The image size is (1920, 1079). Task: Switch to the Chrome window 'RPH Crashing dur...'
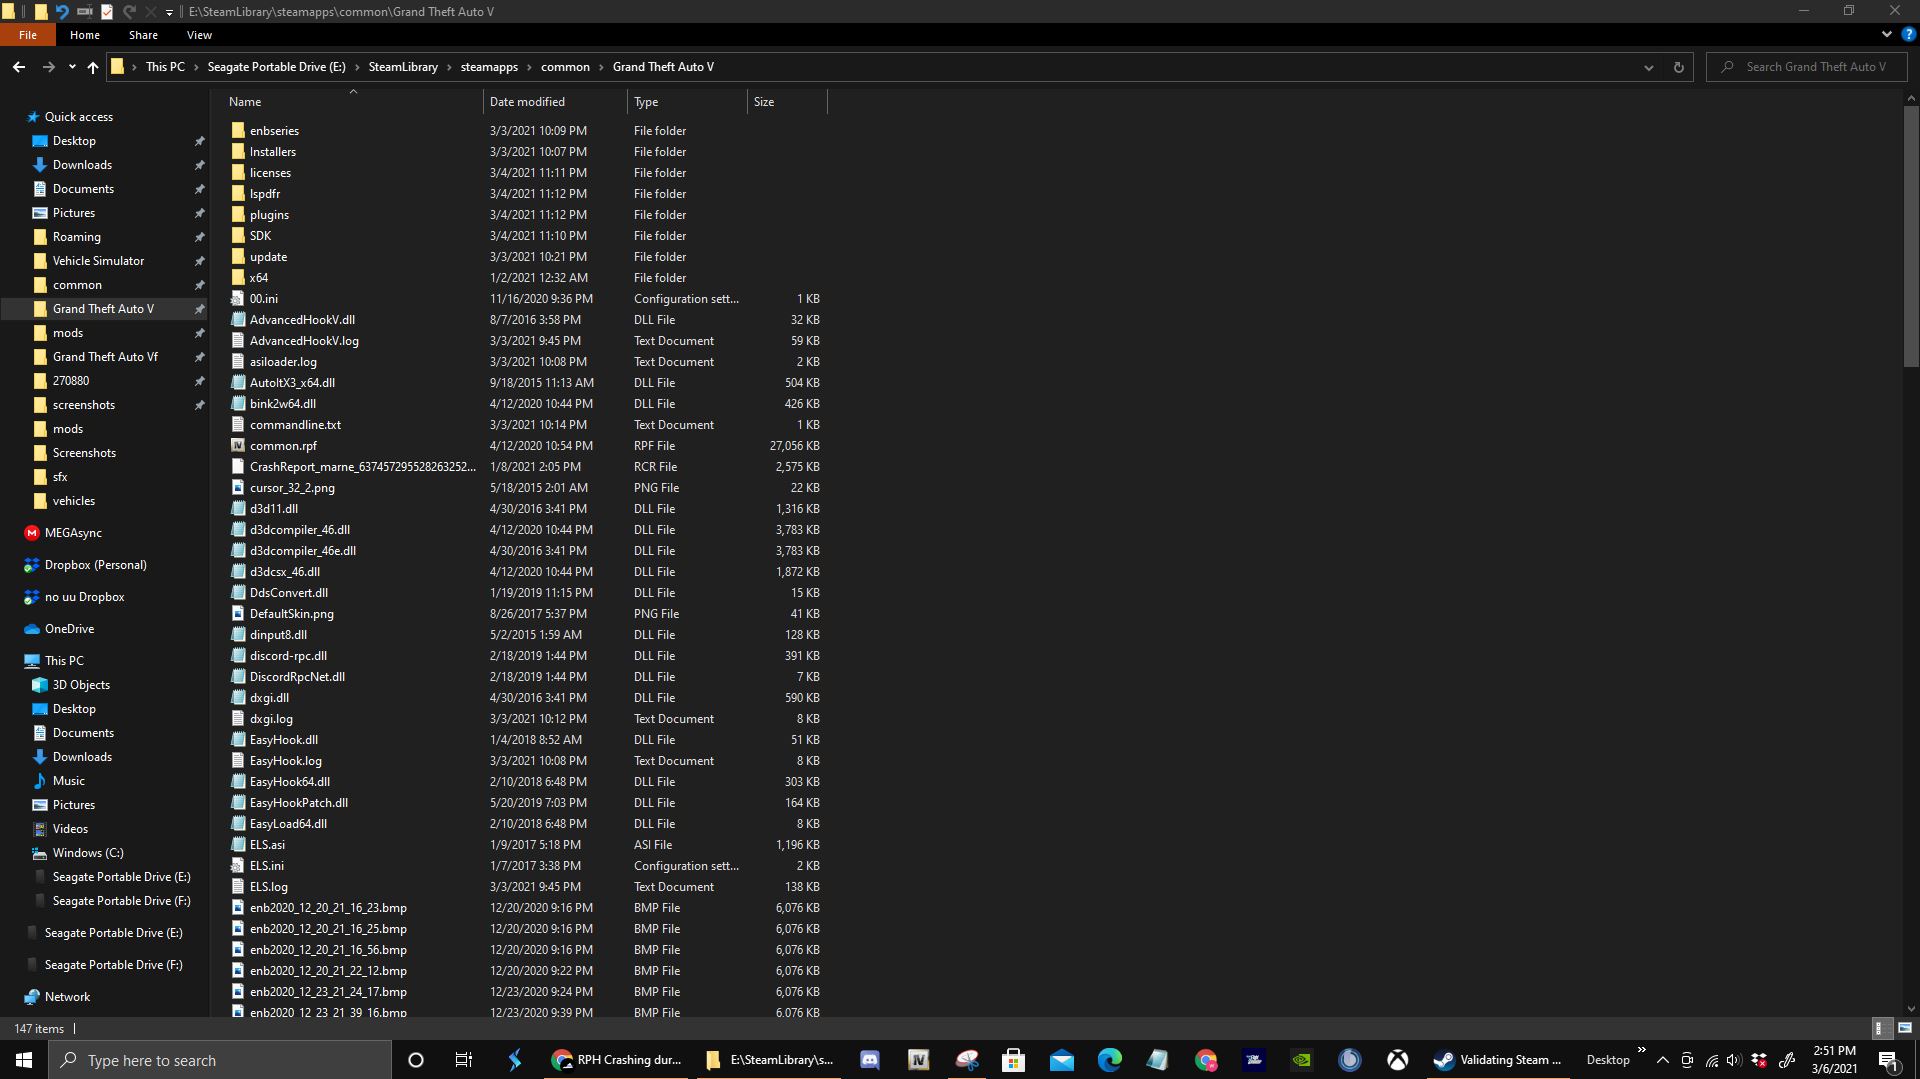tap(616, 1060)
